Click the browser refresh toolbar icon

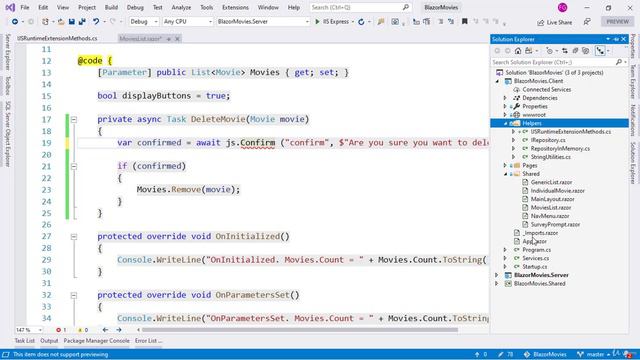coord(361,22)
